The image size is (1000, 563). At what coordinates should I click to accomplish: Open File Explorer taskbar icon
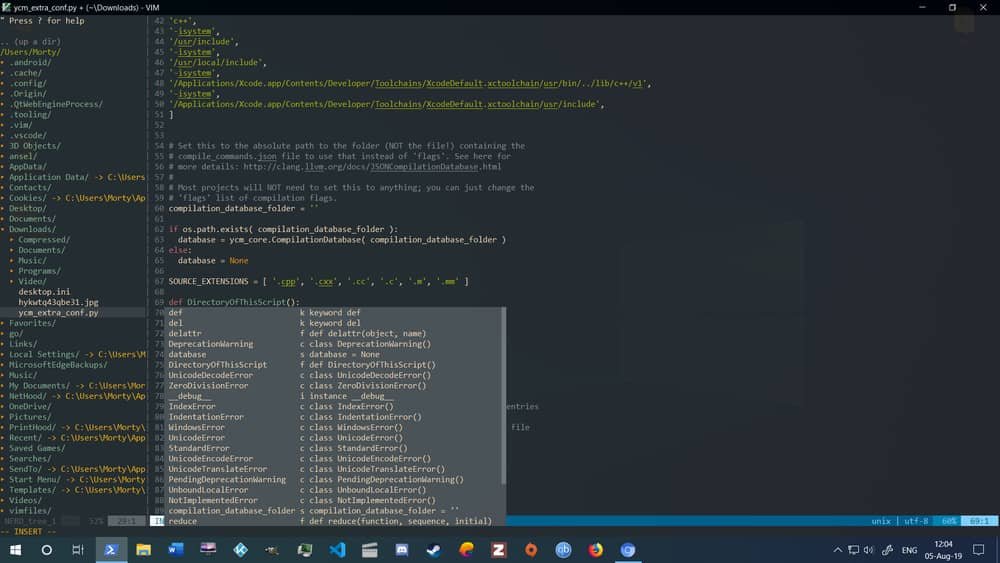pyautogui.click(x=143, y=550)
